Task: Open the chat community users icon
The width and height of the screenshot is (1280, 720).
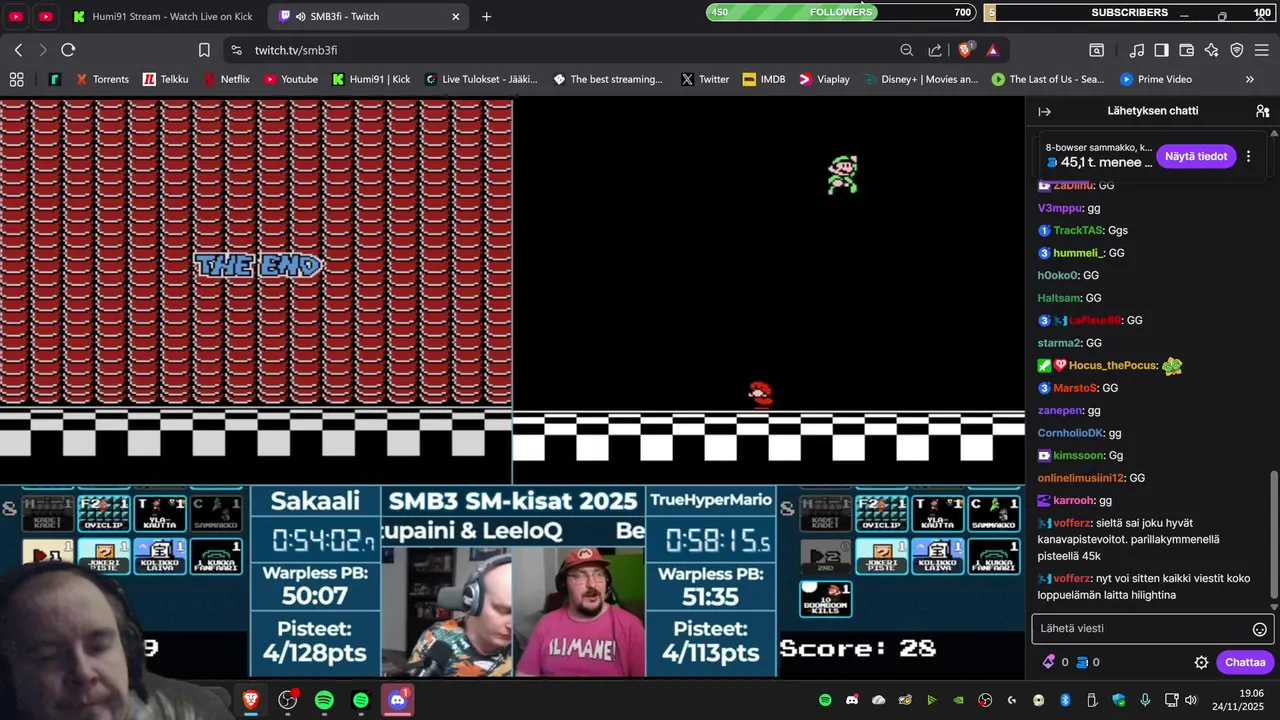Action: click(x=1262, y=111)
